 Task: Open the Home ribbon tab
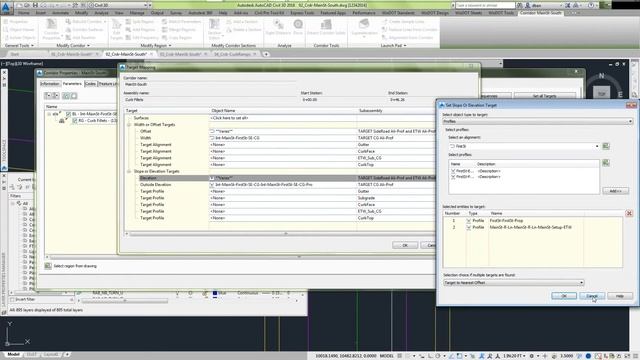click(x=24, y=13)
